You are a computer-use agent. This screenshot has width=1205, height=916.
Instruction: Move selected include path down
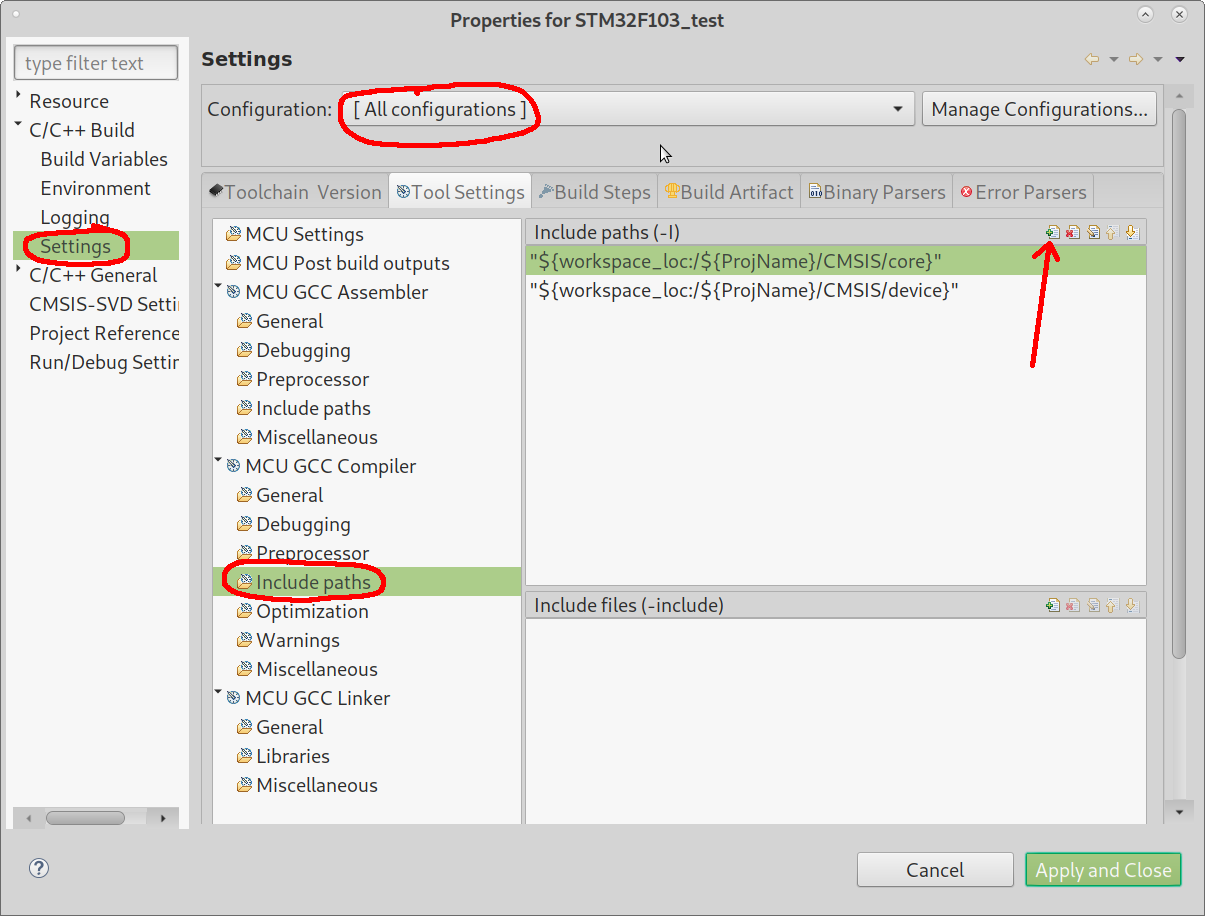pos(1131,232)
